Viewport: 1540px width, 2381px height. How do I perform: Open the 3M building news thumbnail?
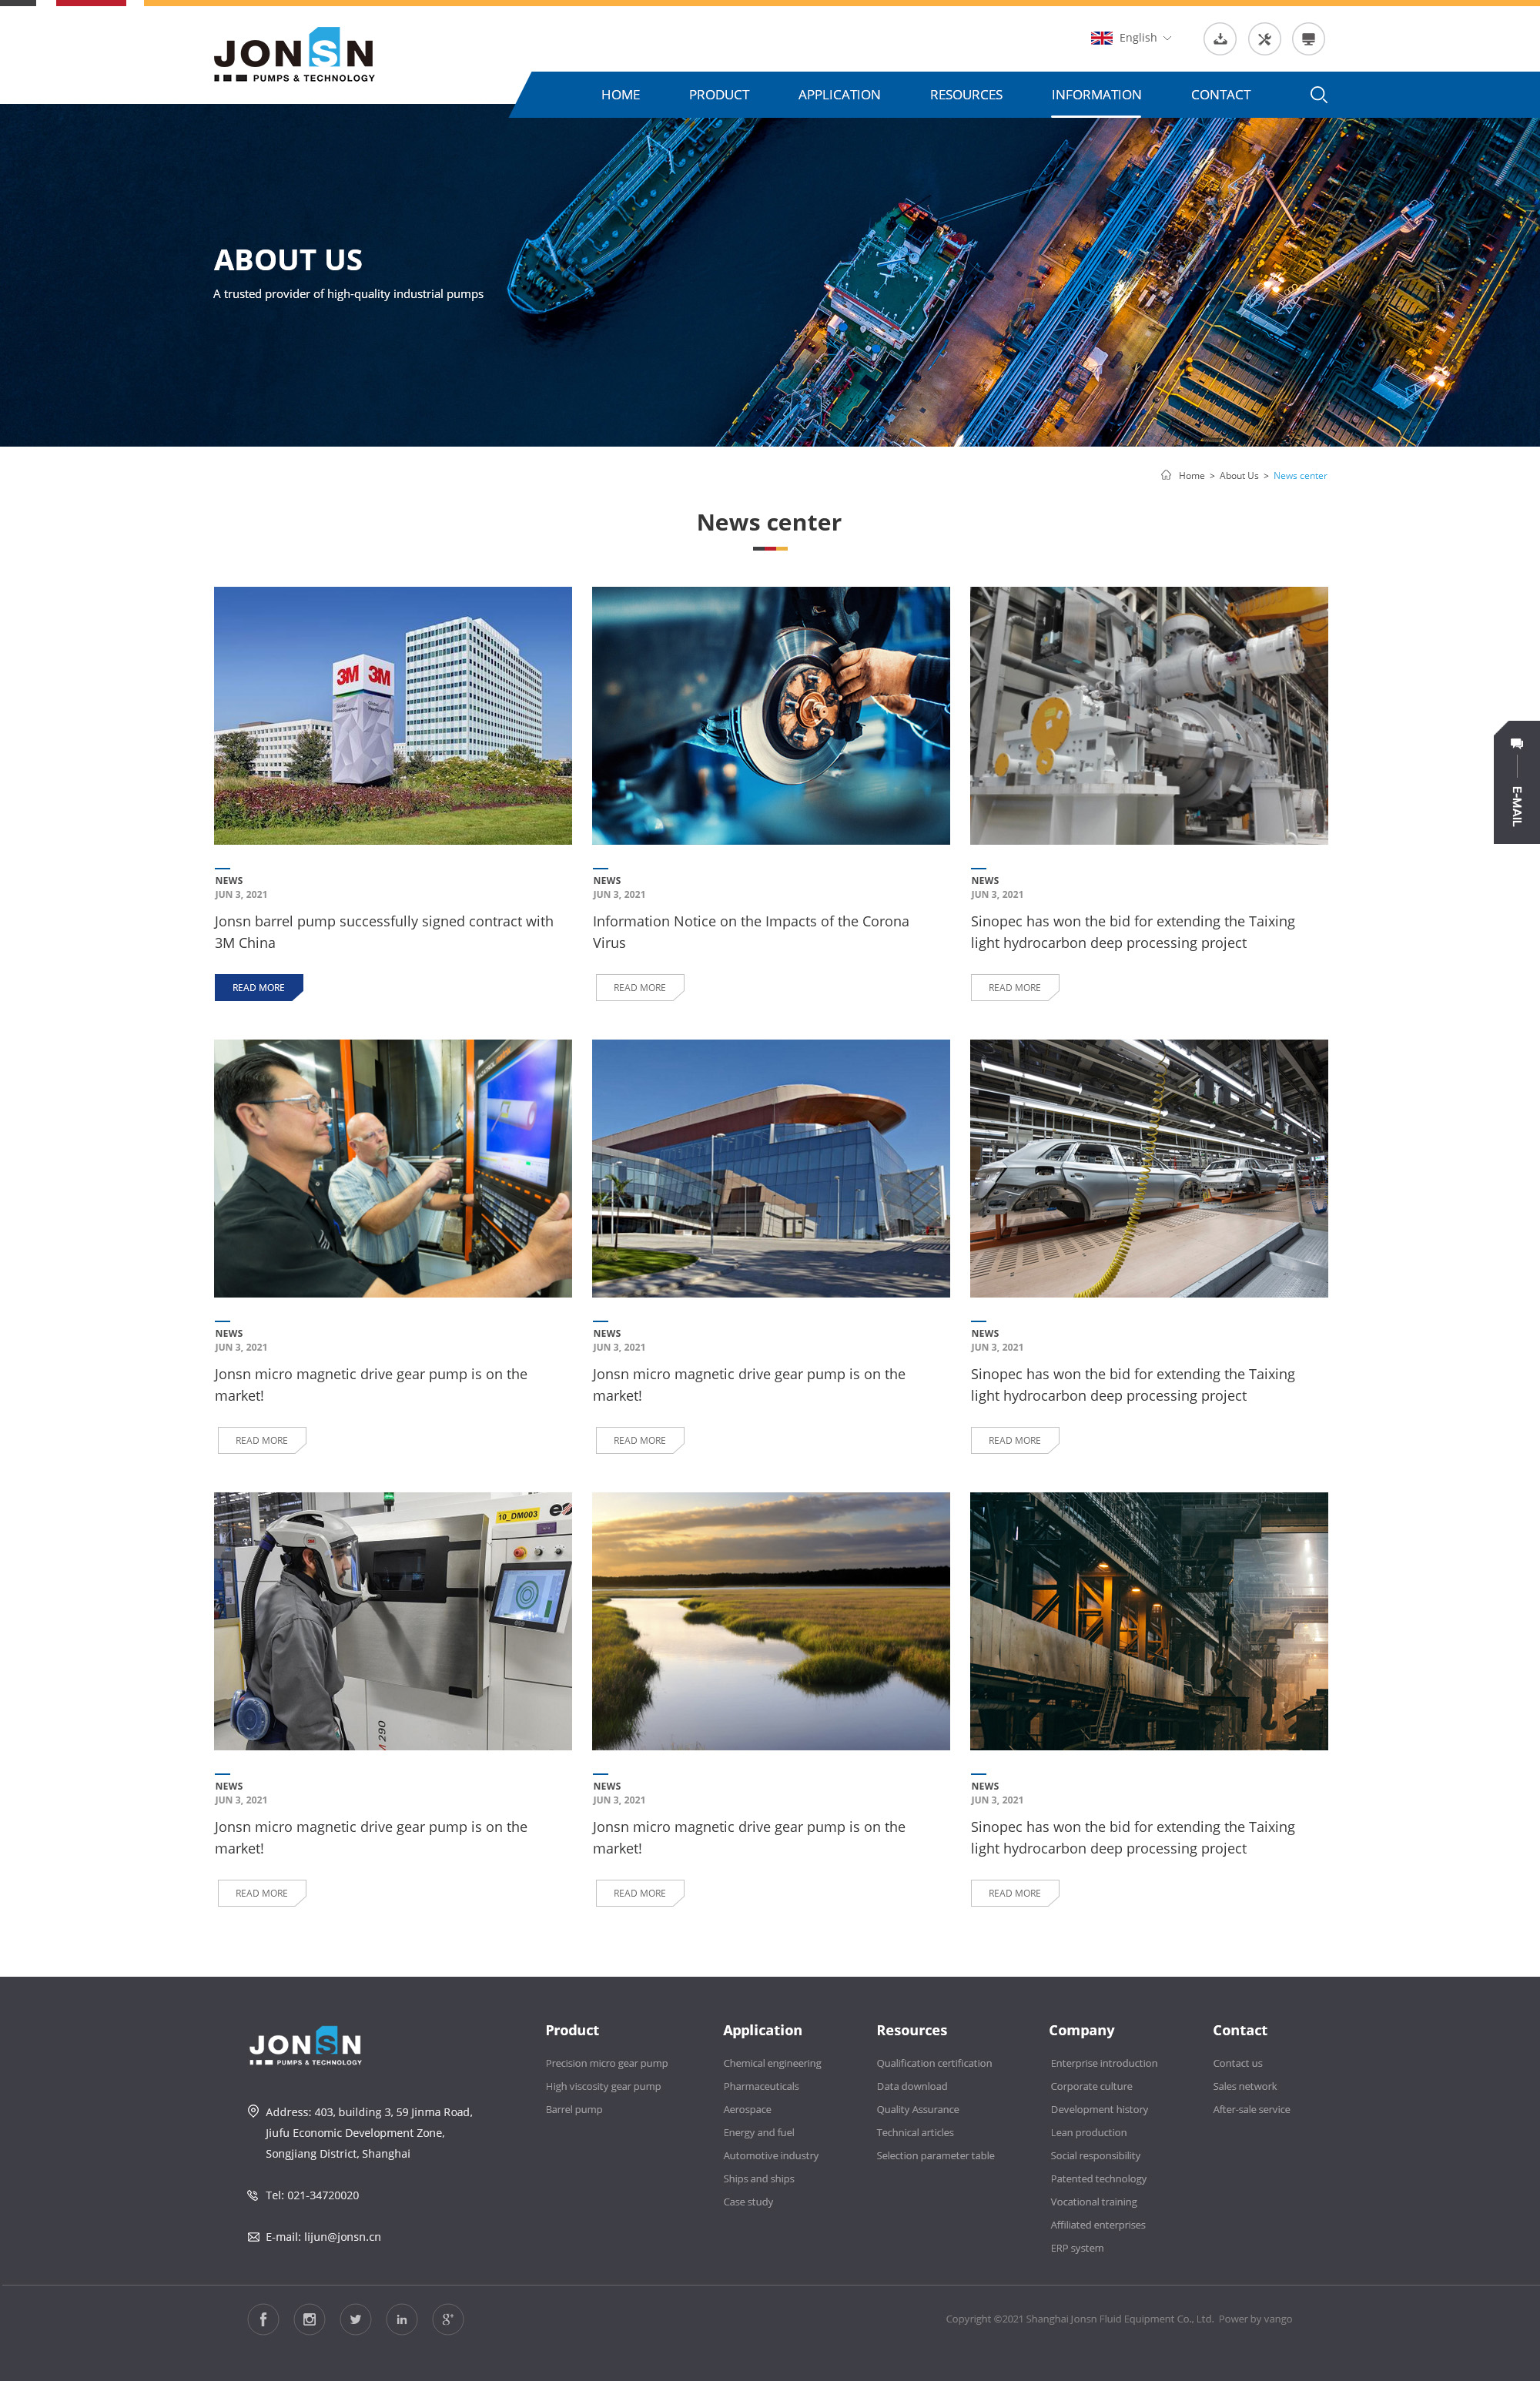(x=393, y=715)
